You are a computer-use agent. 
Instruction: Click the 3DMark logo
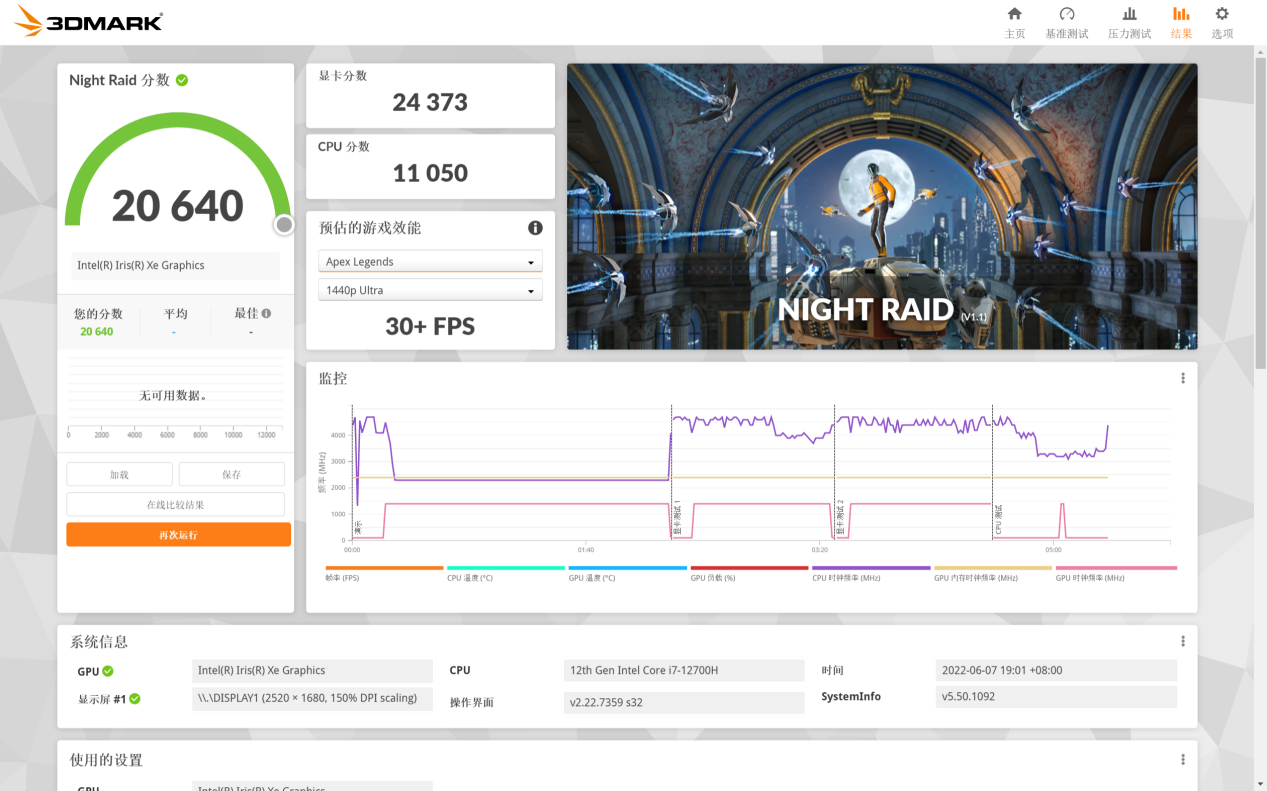[x=89, y=21]
